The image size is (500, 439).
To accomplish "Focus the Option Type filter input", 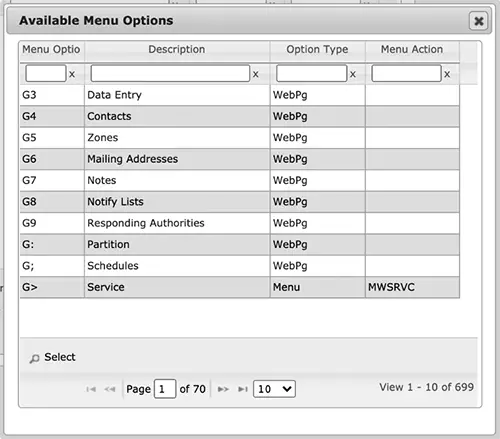I will pos(312,73).
